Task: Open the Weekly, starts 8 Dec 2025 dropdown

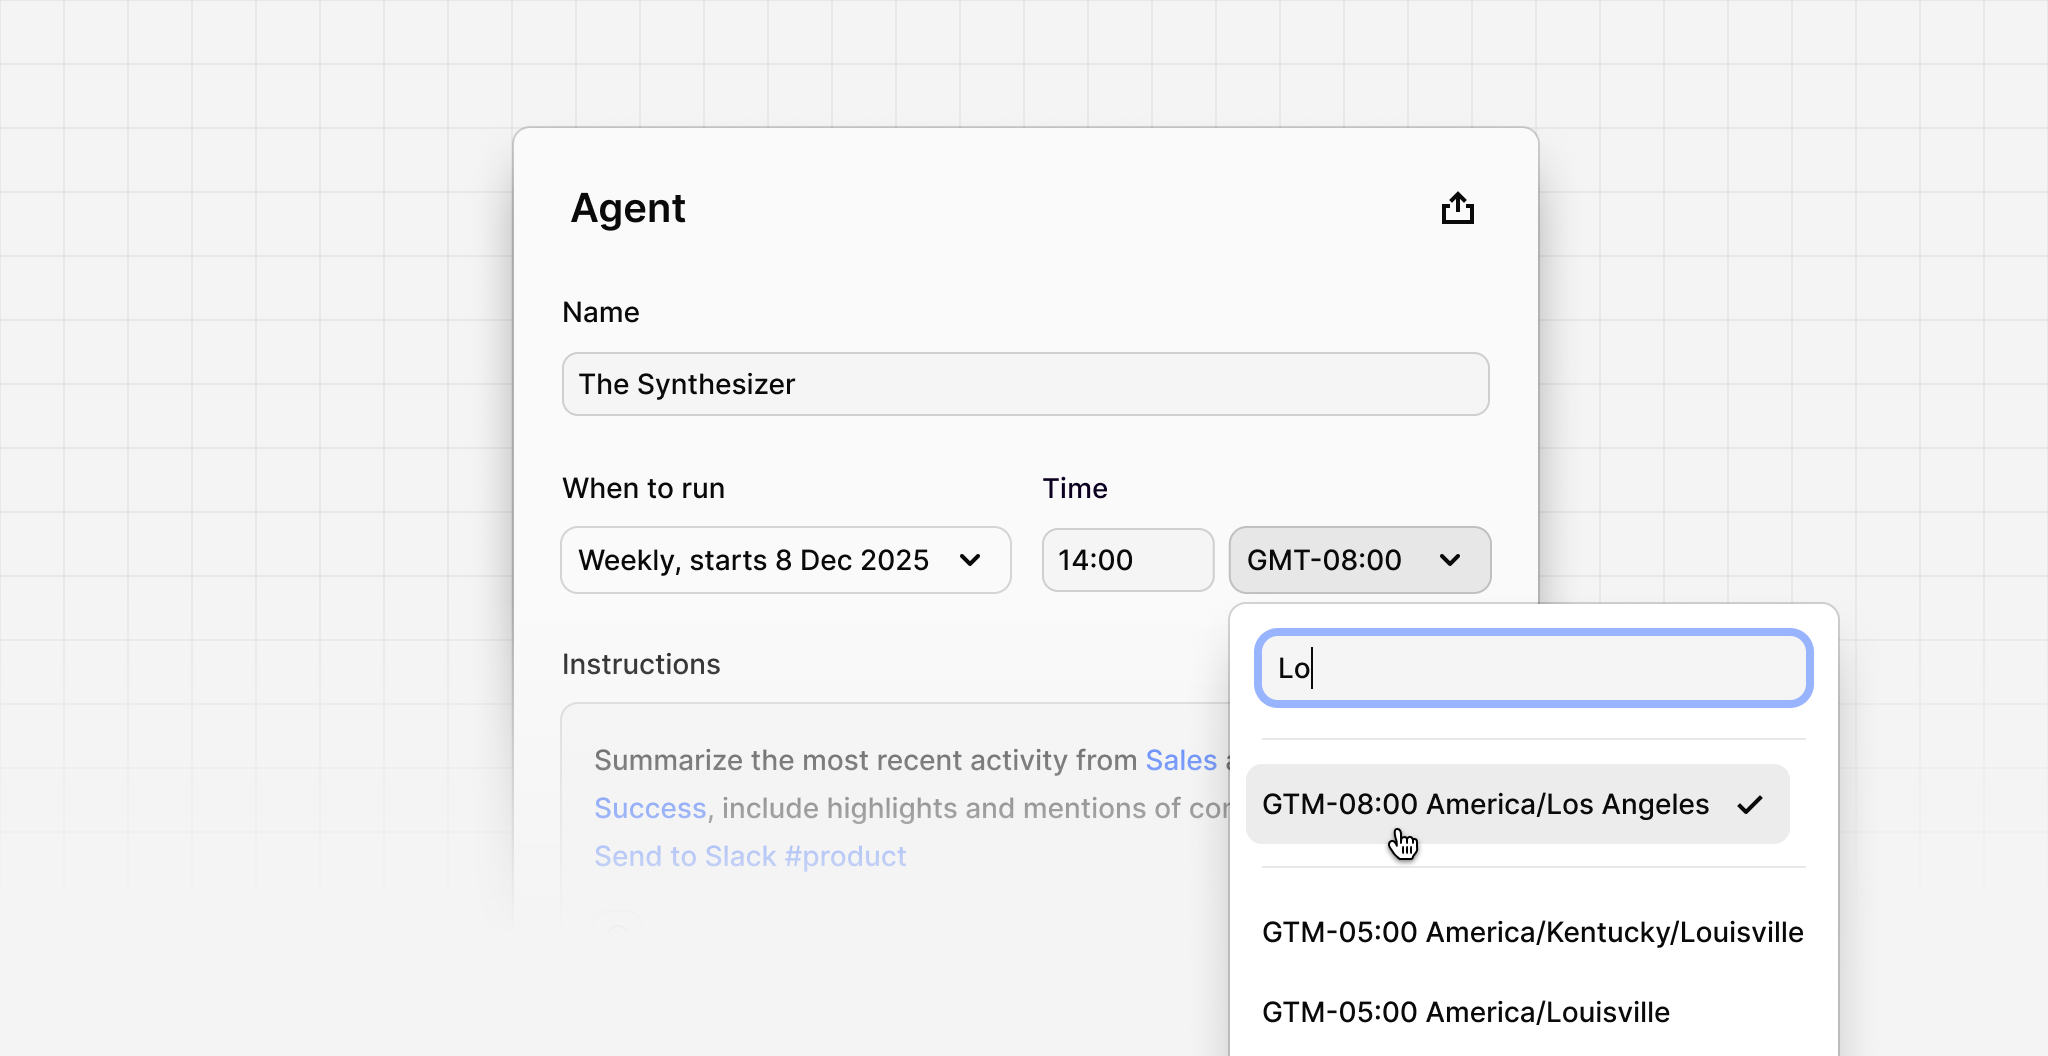Action: tap(786, 560)
